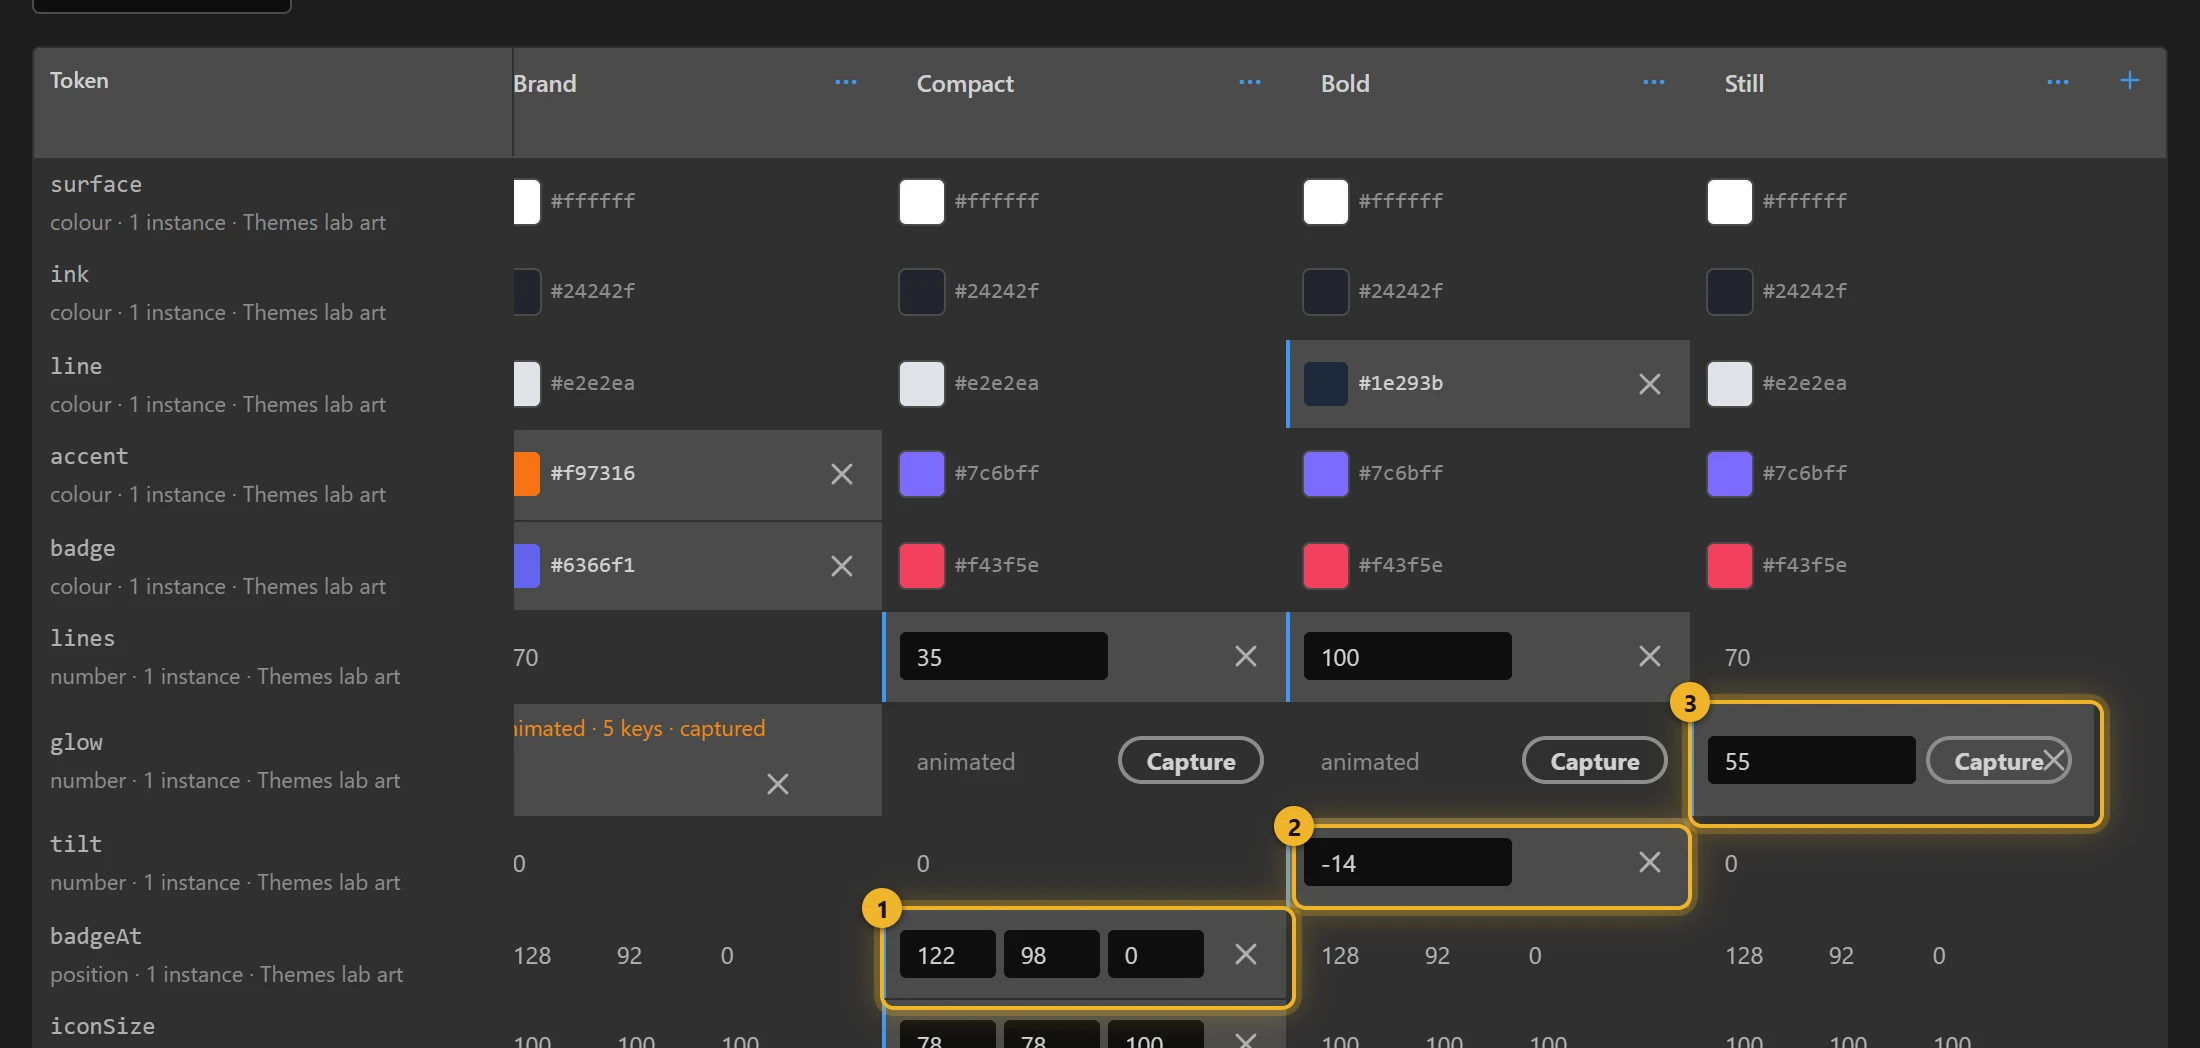
Task: Open the Still column ellipsis menu
Action: (x=2058, y=82)
